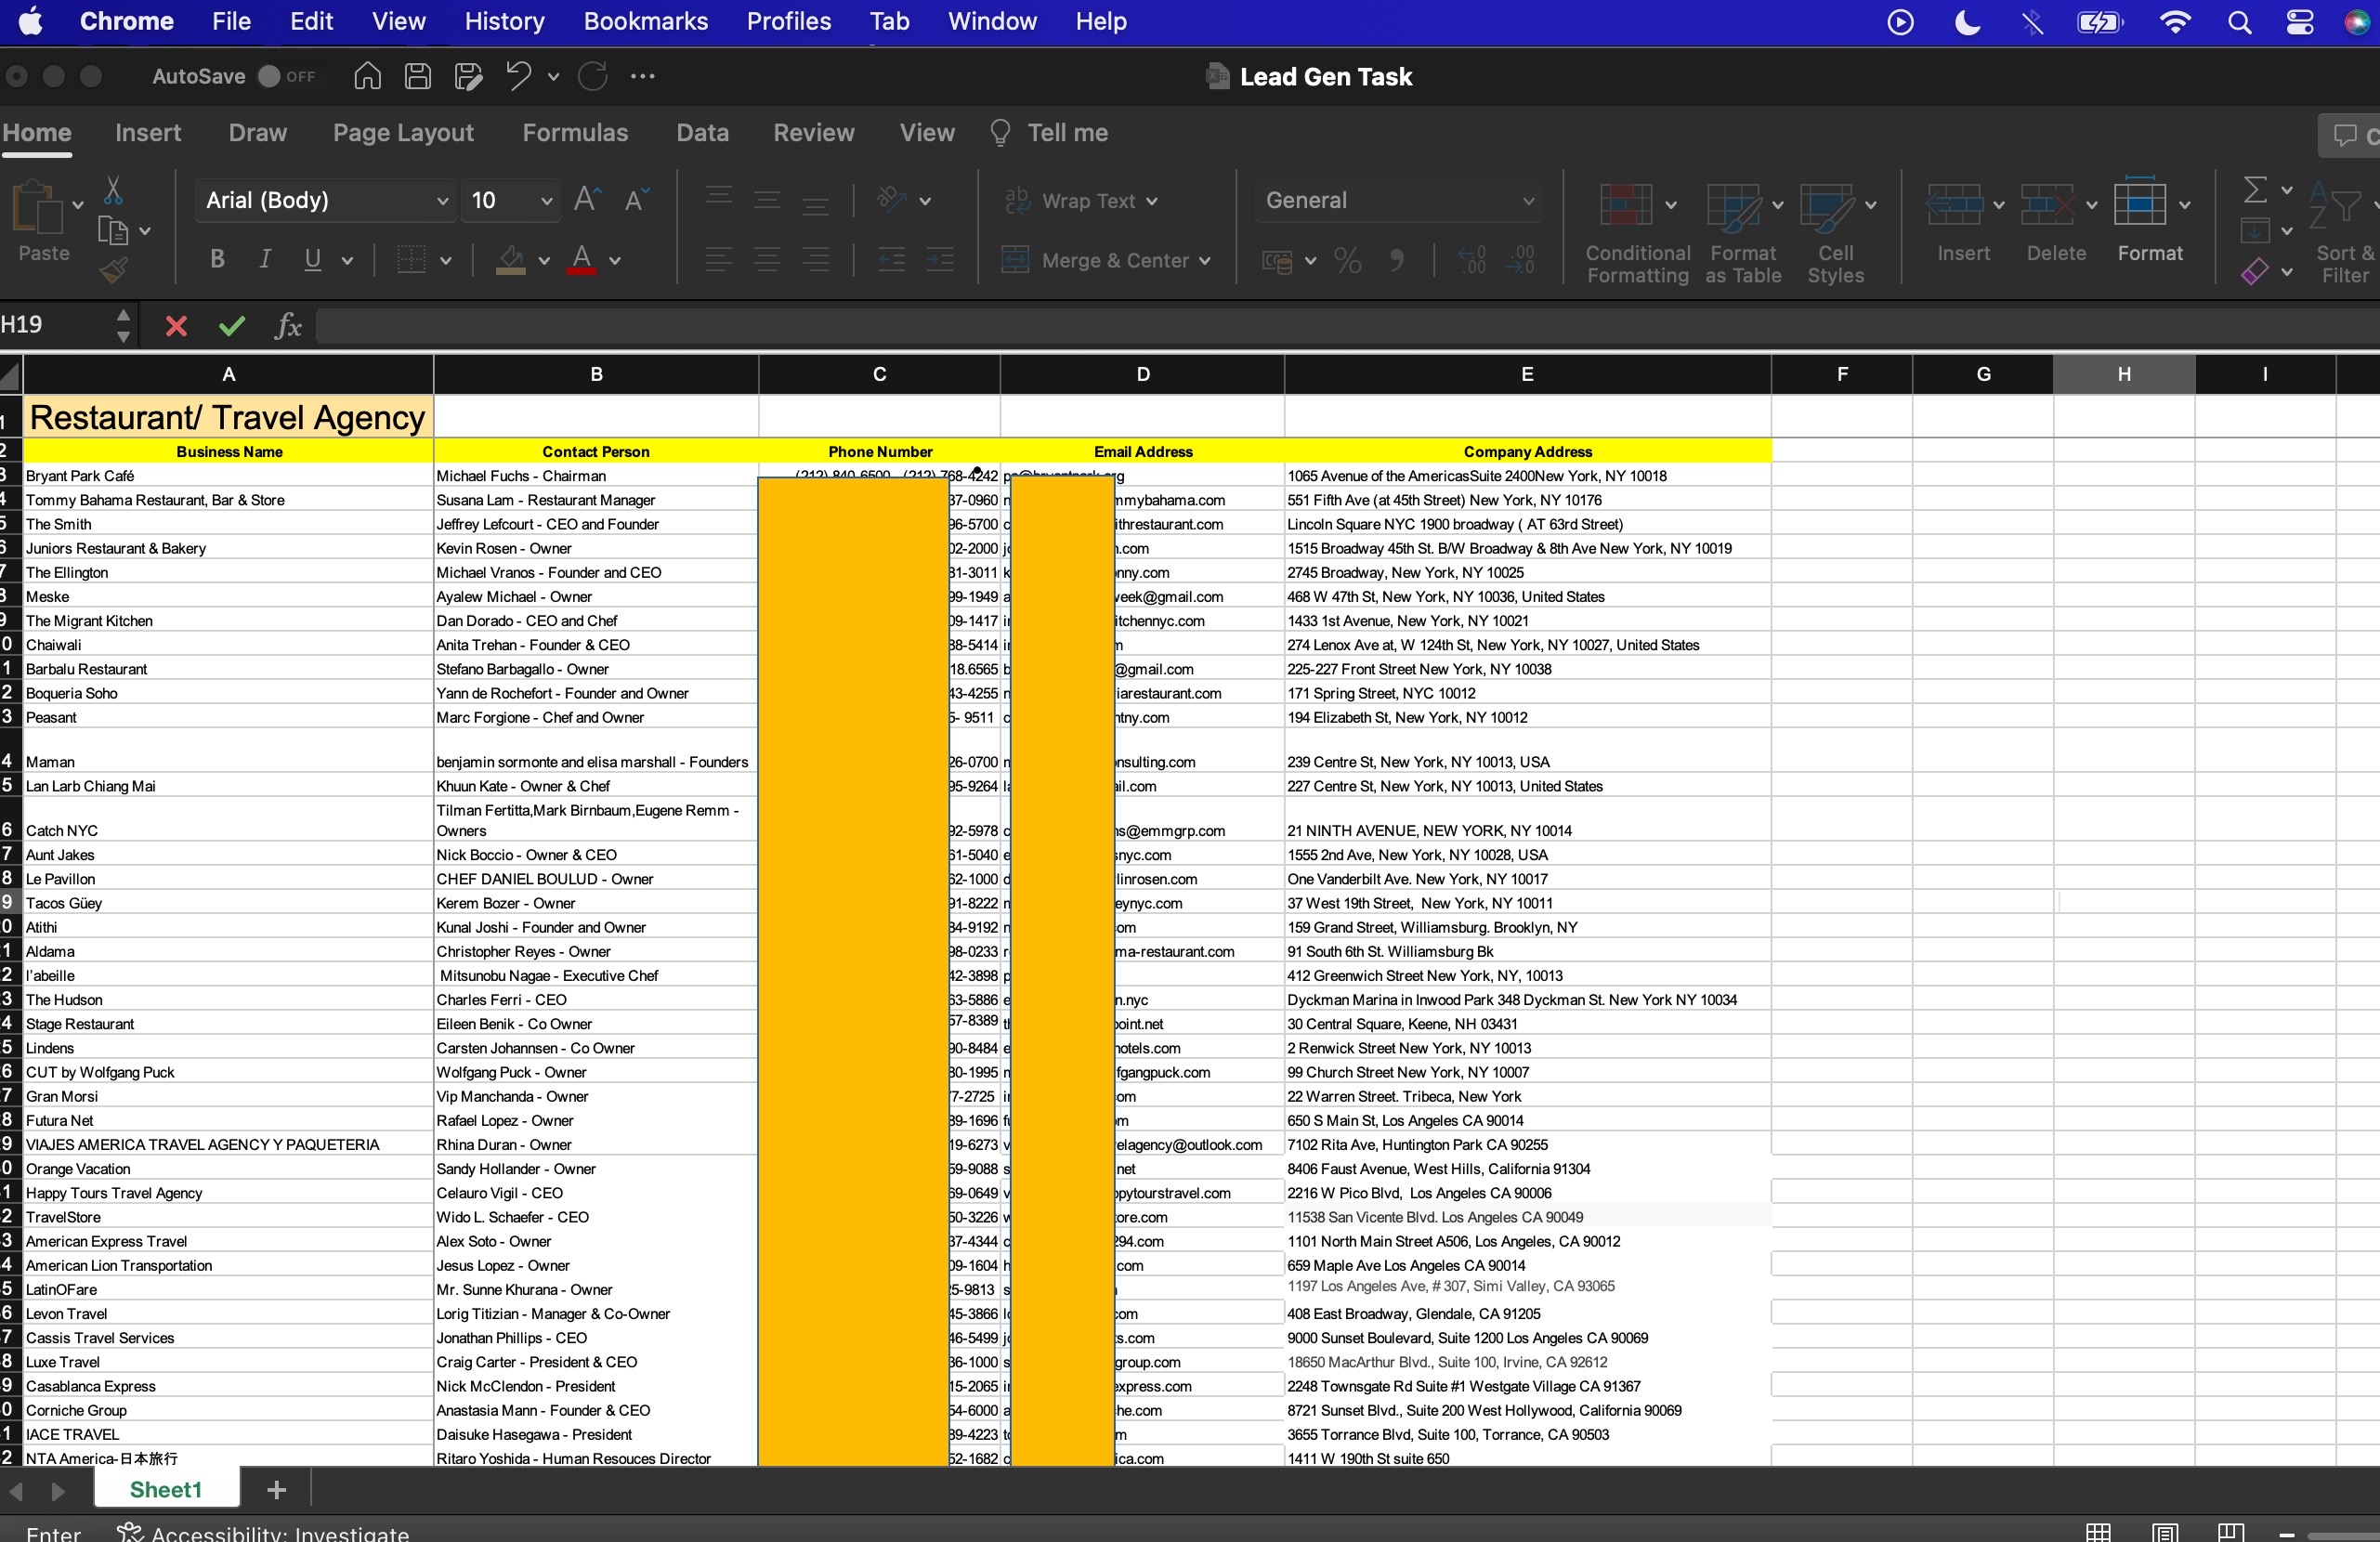The image size is (2380, 1542).
Task: Open the Insert ribbon tab
Action: tap(148, 133)
